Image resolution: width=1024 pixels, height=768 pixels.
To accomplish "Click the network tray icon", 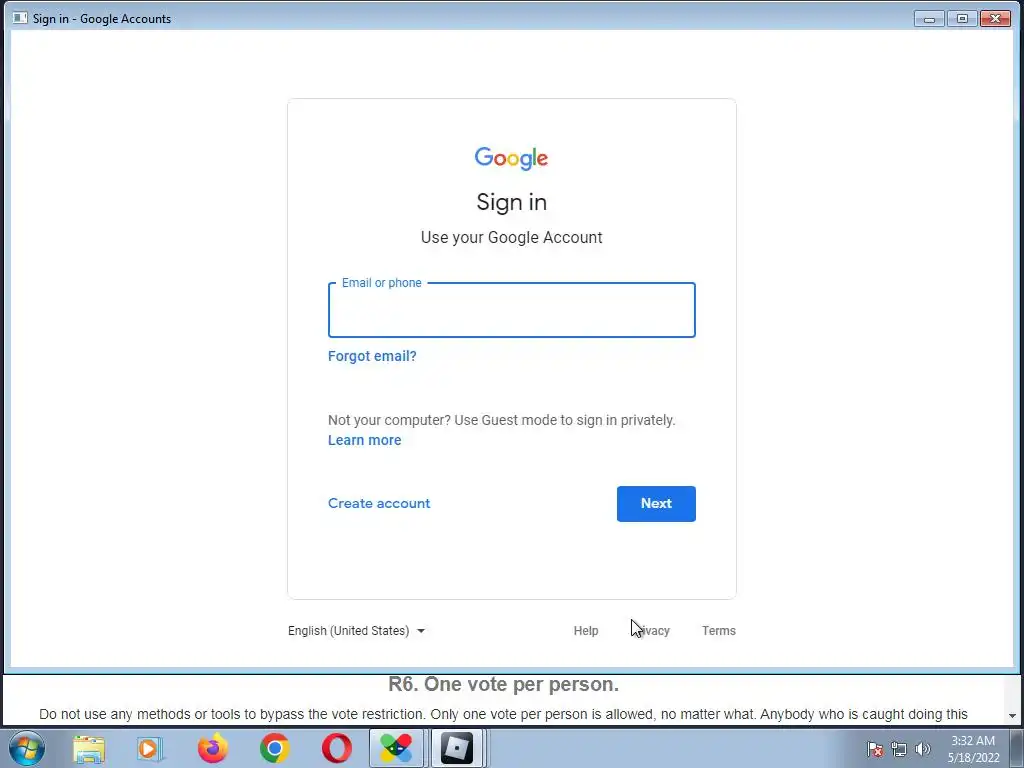I will [x=899, y=749].
